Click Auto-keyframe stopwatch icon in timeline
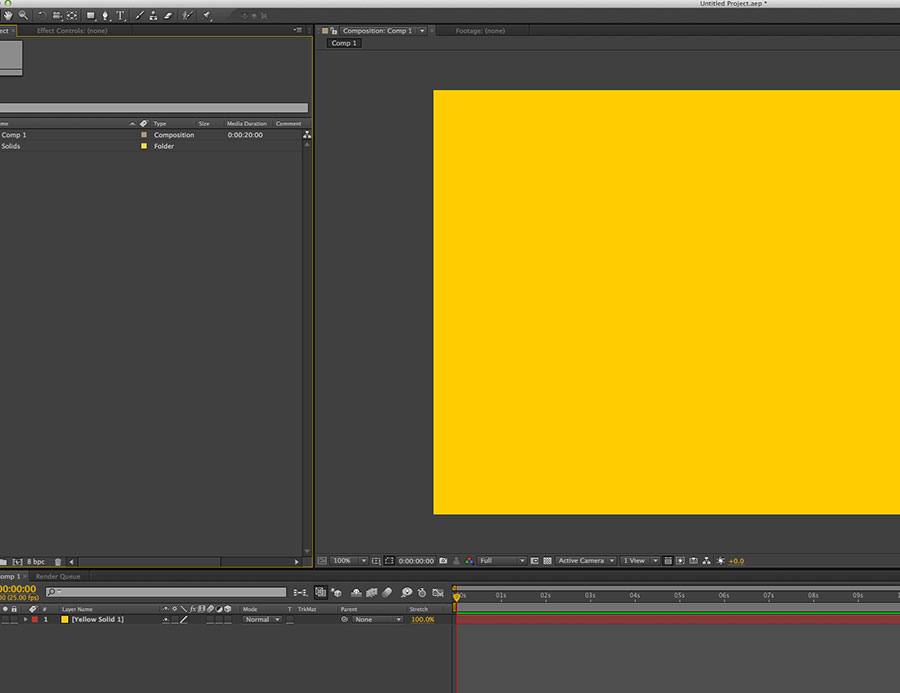The width and height of the screenshot is (900, 693). (x=422, y=593)
